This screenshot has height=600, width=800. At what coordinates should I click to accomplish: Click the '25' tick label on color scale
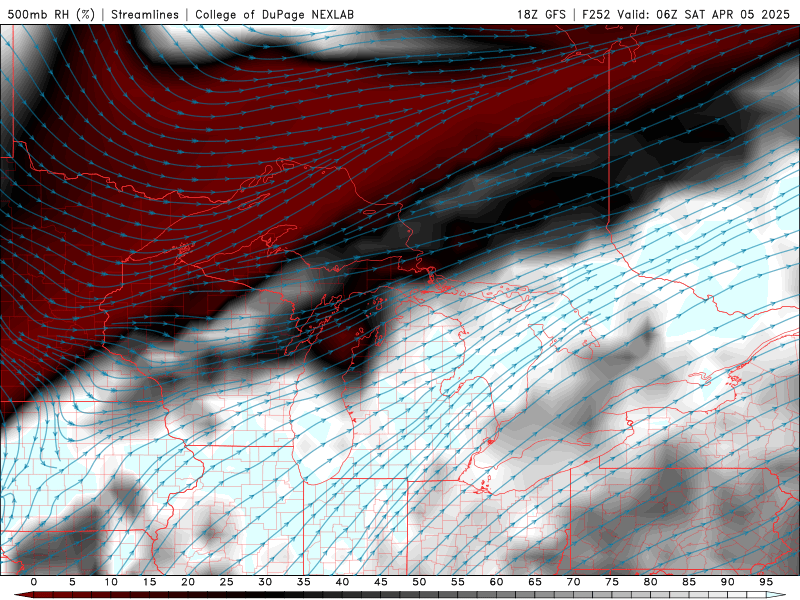click(227, 582)
